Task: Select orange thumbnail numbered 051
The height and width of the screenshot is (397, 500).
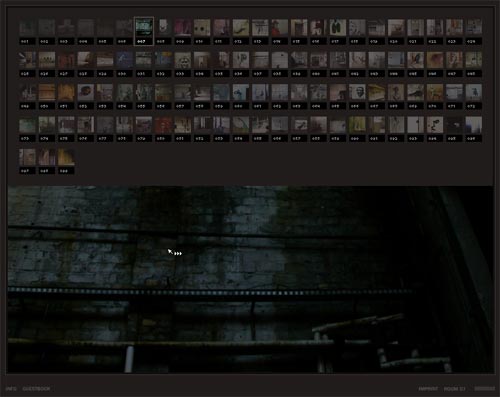Action: [x=66, y=92]
